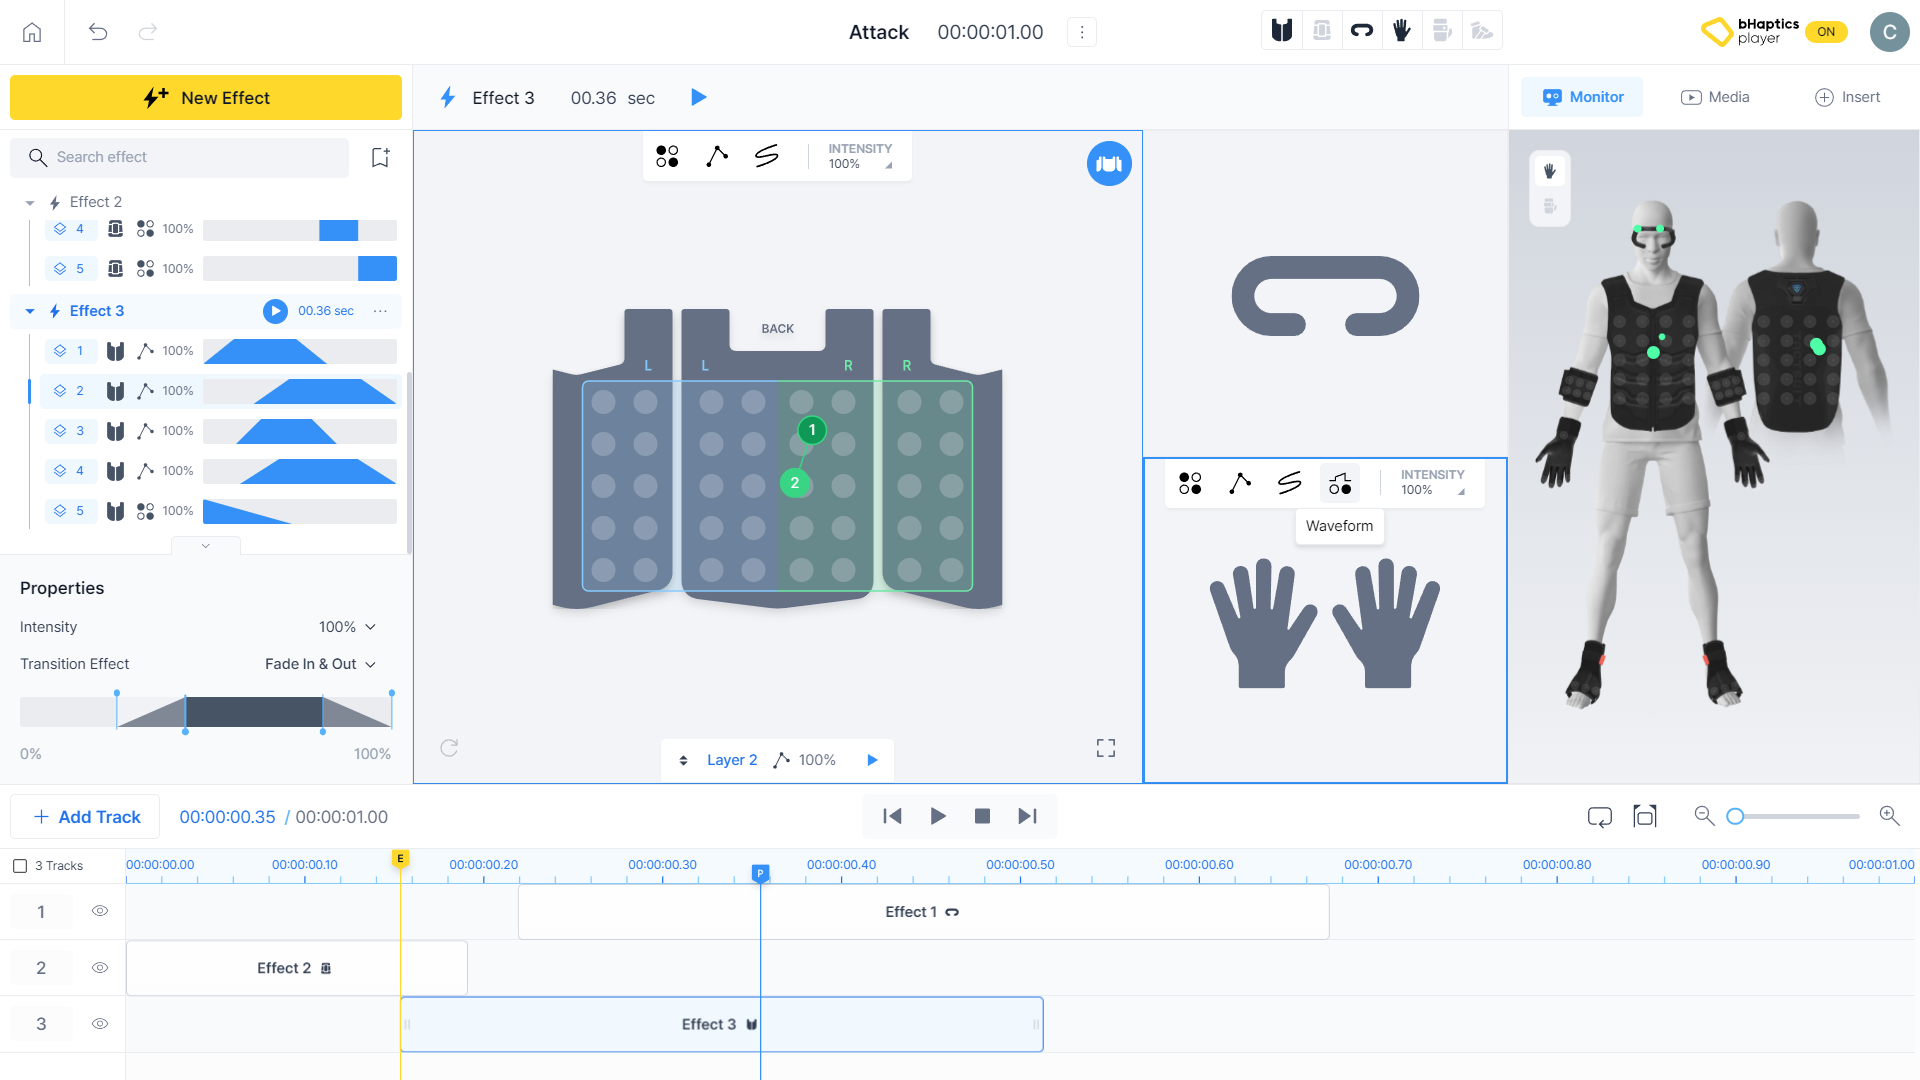Image resolution: width=1920 pixels, height=1080 pixels.
Task: Open the user account avatar C
Action: (1889, 32)
